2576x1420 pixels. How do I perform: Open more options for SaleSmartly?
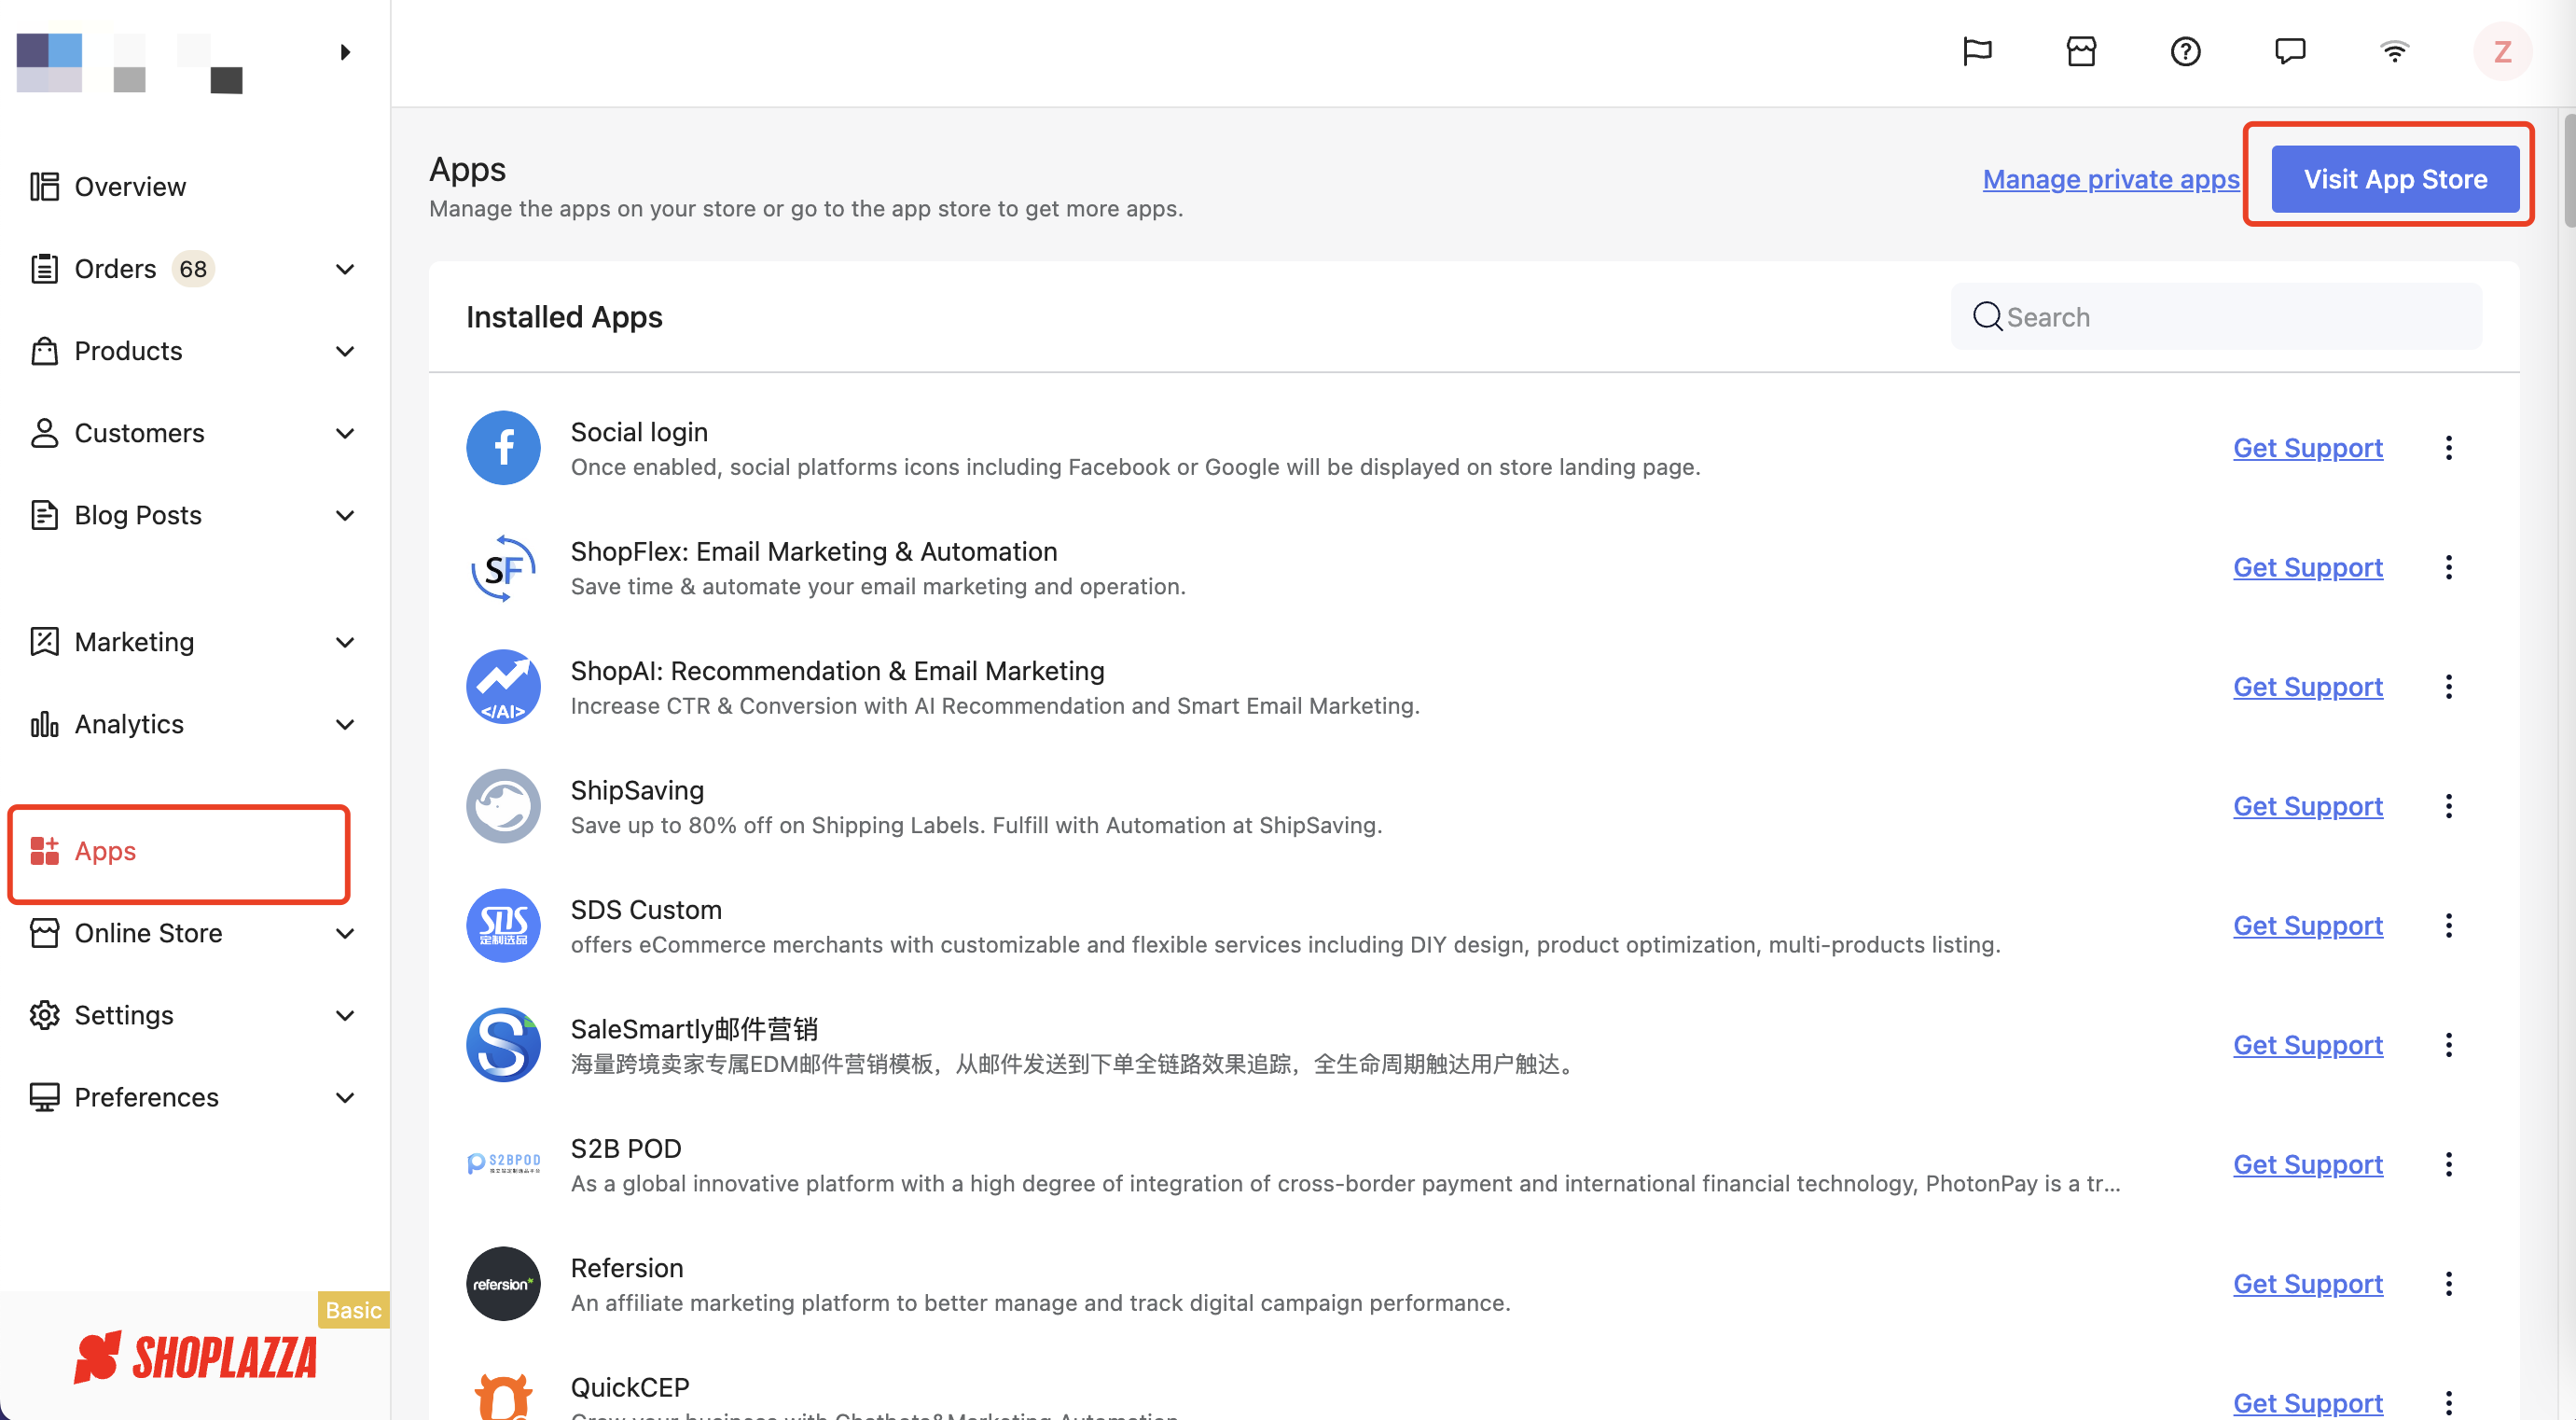tap(2448, 1045)
